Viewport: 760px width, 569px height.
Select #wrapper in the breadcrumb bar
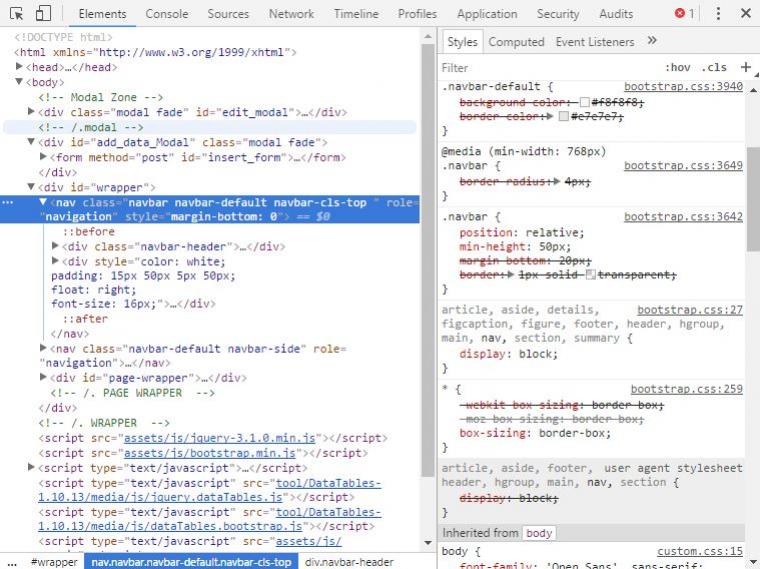[x=54, y=562]
